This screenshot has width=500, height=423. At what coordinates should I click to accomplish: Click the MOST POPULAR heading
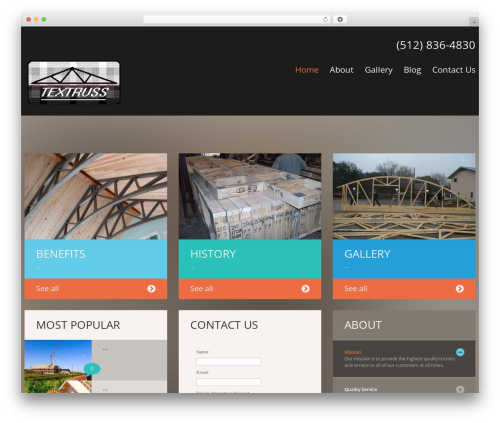coord(78,325)
